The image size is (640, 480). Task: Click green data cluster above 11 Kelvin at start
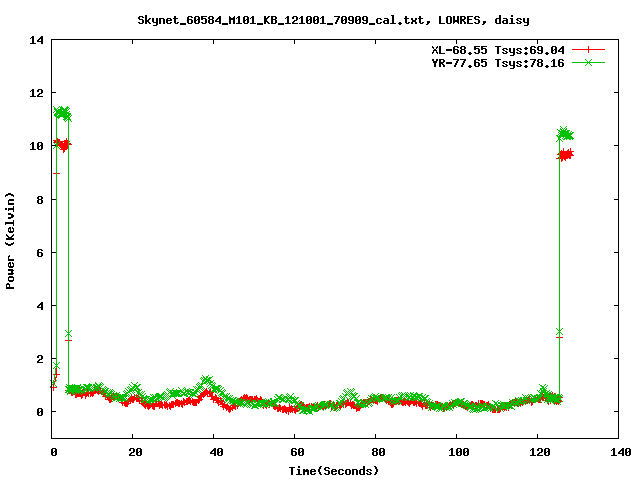[62, 113]
